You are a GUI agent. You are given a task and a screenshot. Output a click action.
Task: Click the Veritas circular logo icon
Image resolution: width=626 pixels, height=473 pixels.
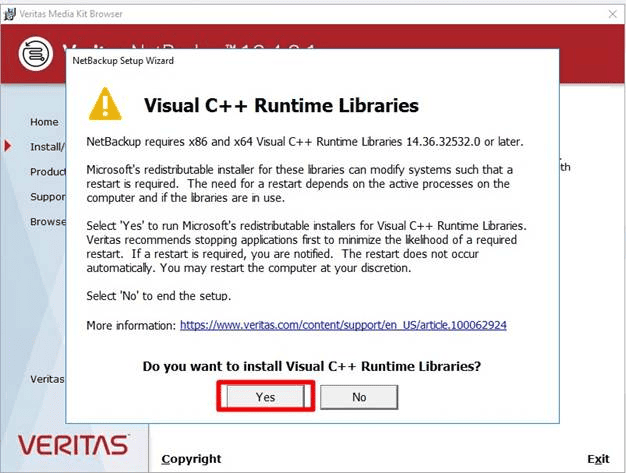[x=36, y=53]
